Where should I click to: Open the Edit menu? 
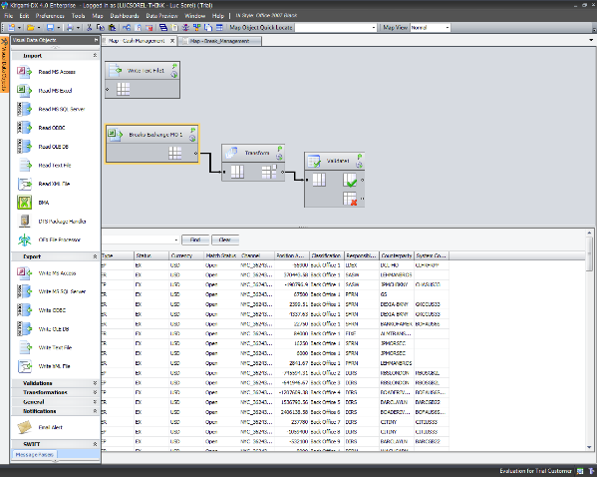pyautogui.click(x=24, y=16)
